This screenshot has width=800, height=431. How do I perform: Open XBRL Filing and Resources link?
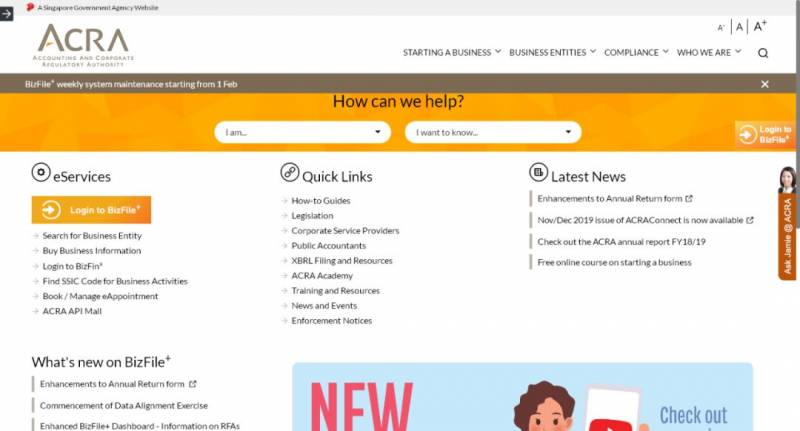(342, 261)
